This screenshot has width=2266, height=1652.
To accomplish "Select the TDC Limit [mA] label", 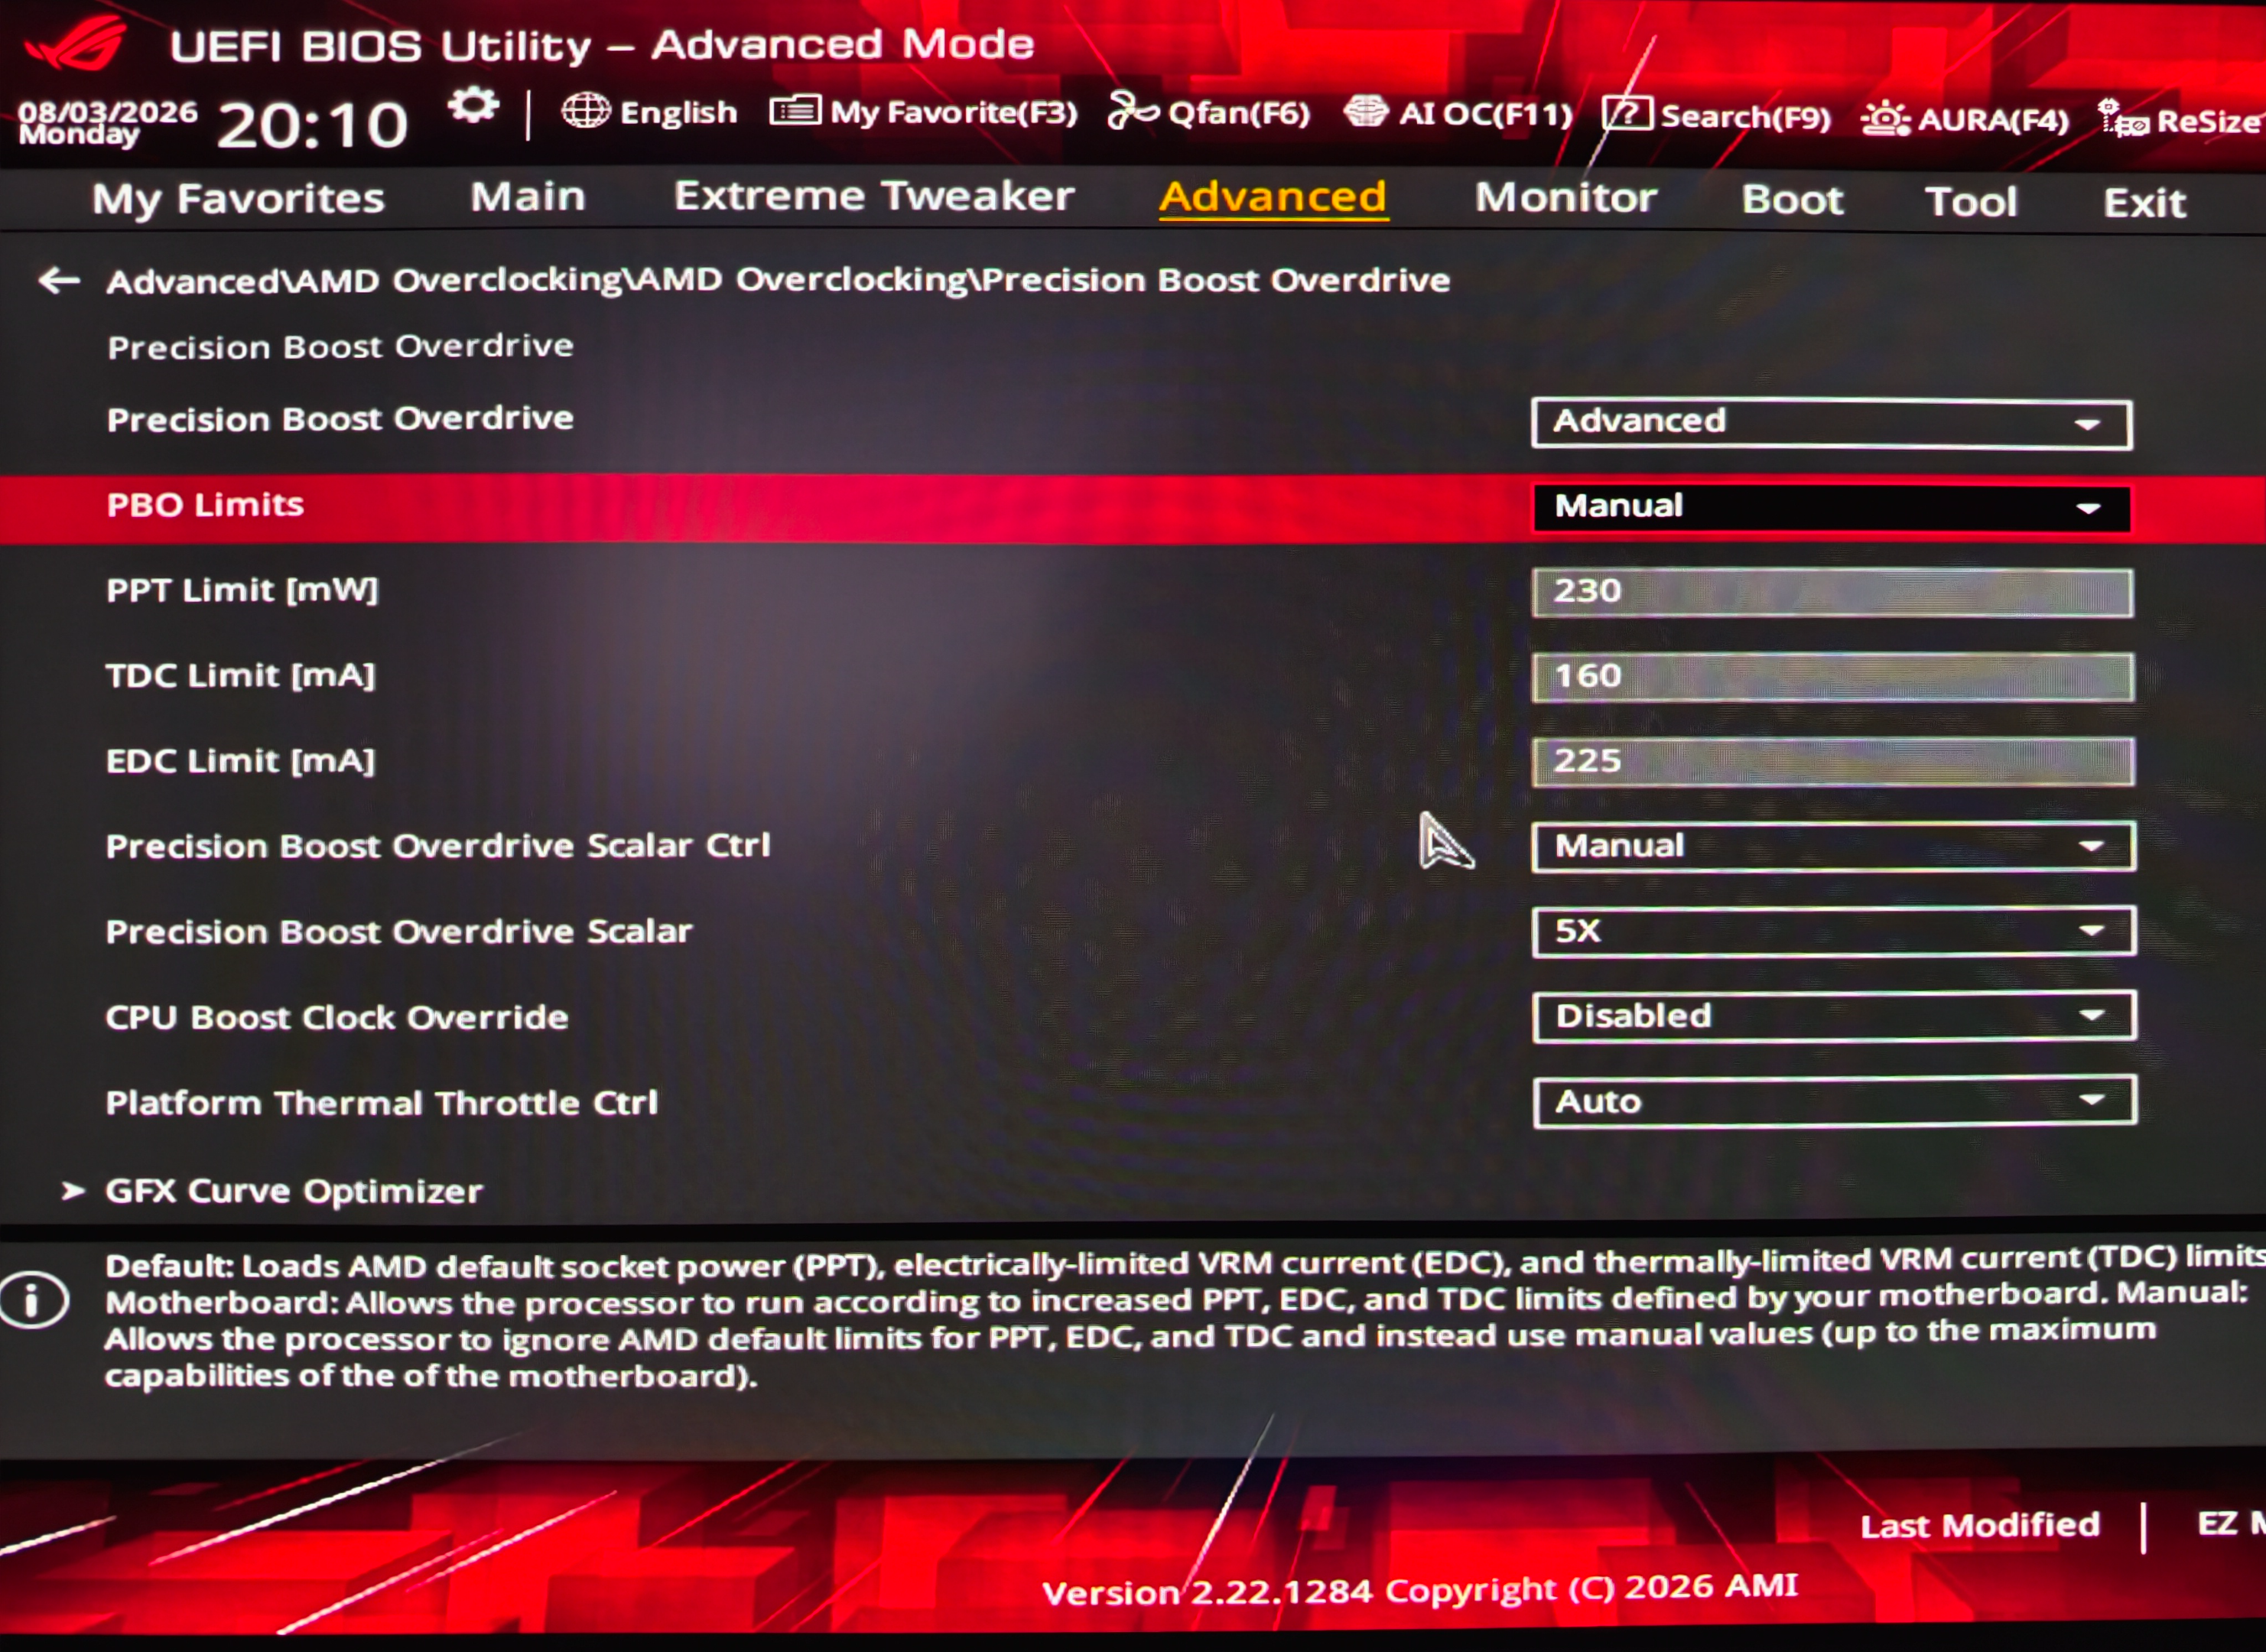I will (240, 676).
